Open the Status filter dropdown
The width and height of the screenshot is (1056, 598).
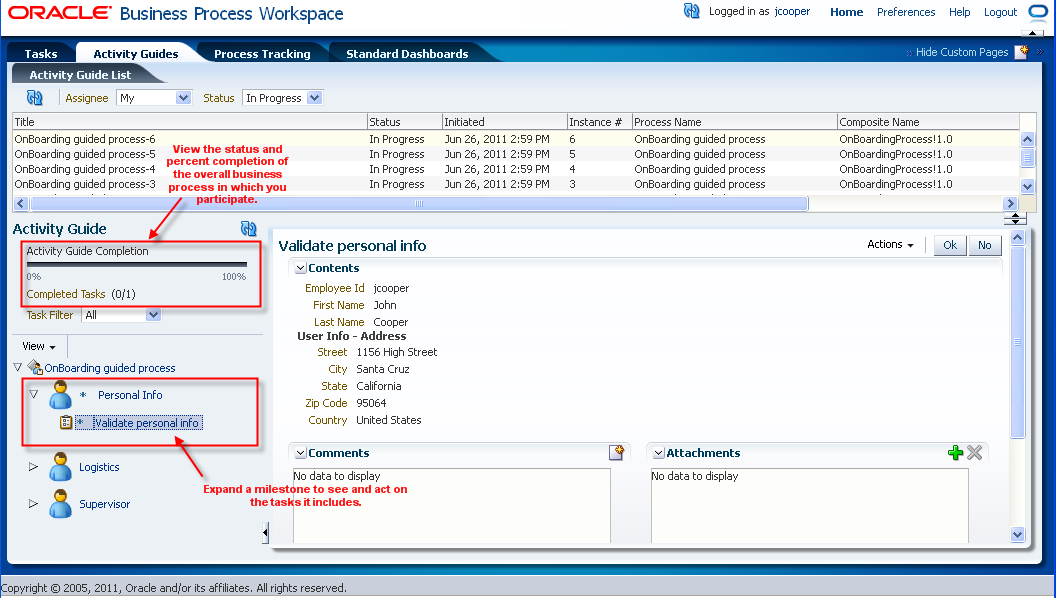[x=315, y=98]
